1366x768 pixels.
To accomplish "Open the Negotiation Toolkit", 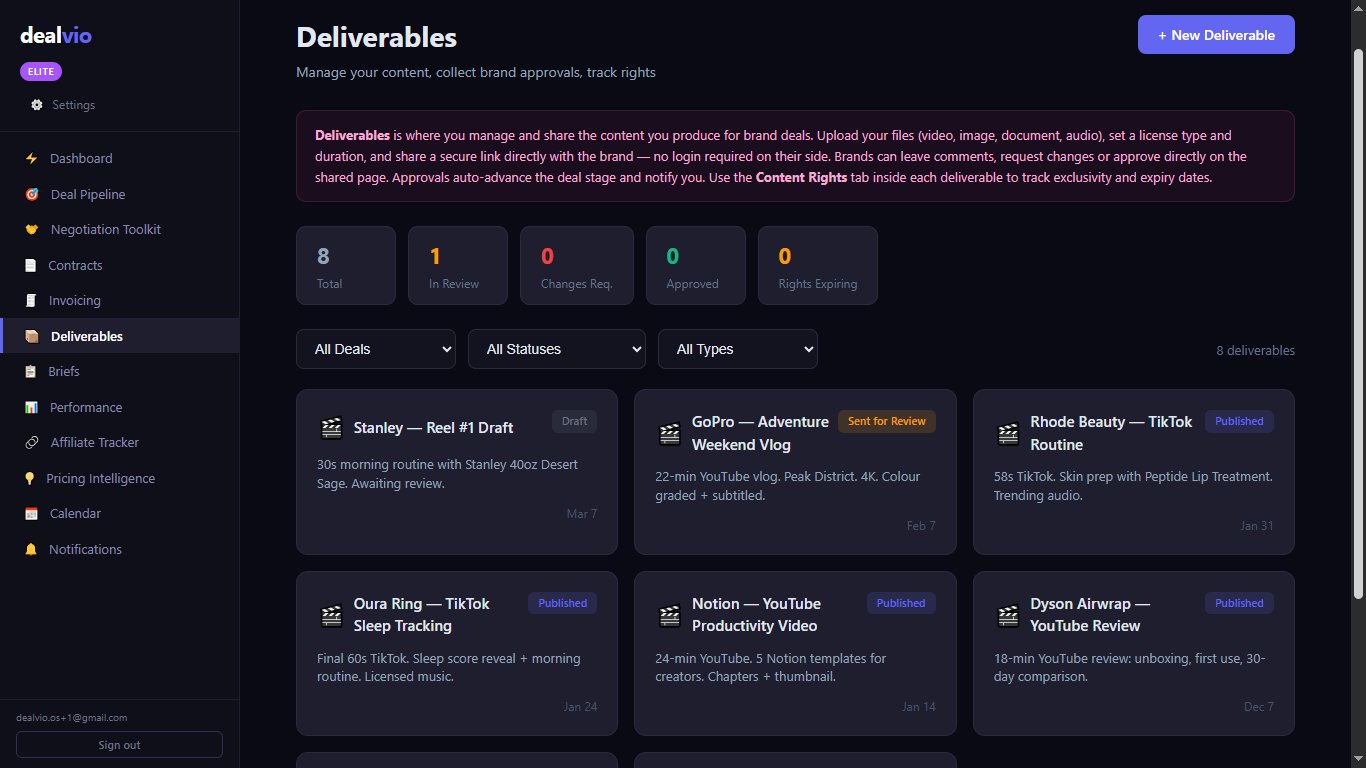I will point(105,229).
